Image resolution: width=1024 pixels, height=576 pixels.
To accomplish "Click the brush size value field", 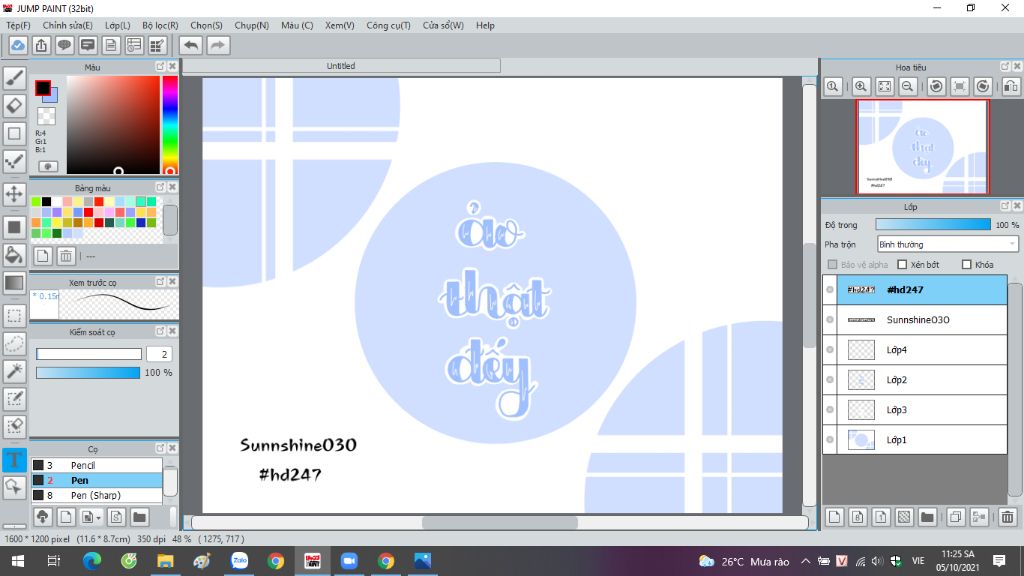I will pos(159,354).
